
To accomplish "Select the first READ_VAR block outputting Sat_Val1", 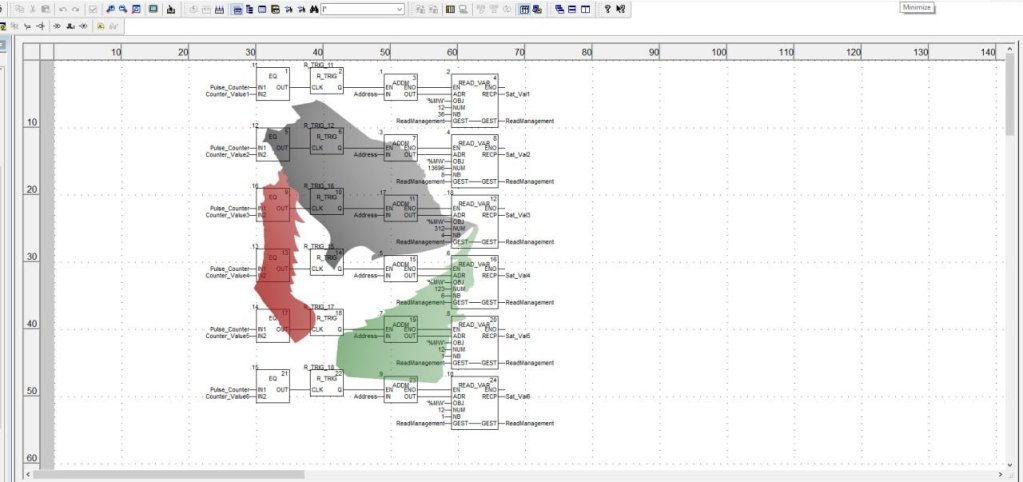I will point(475,98).
